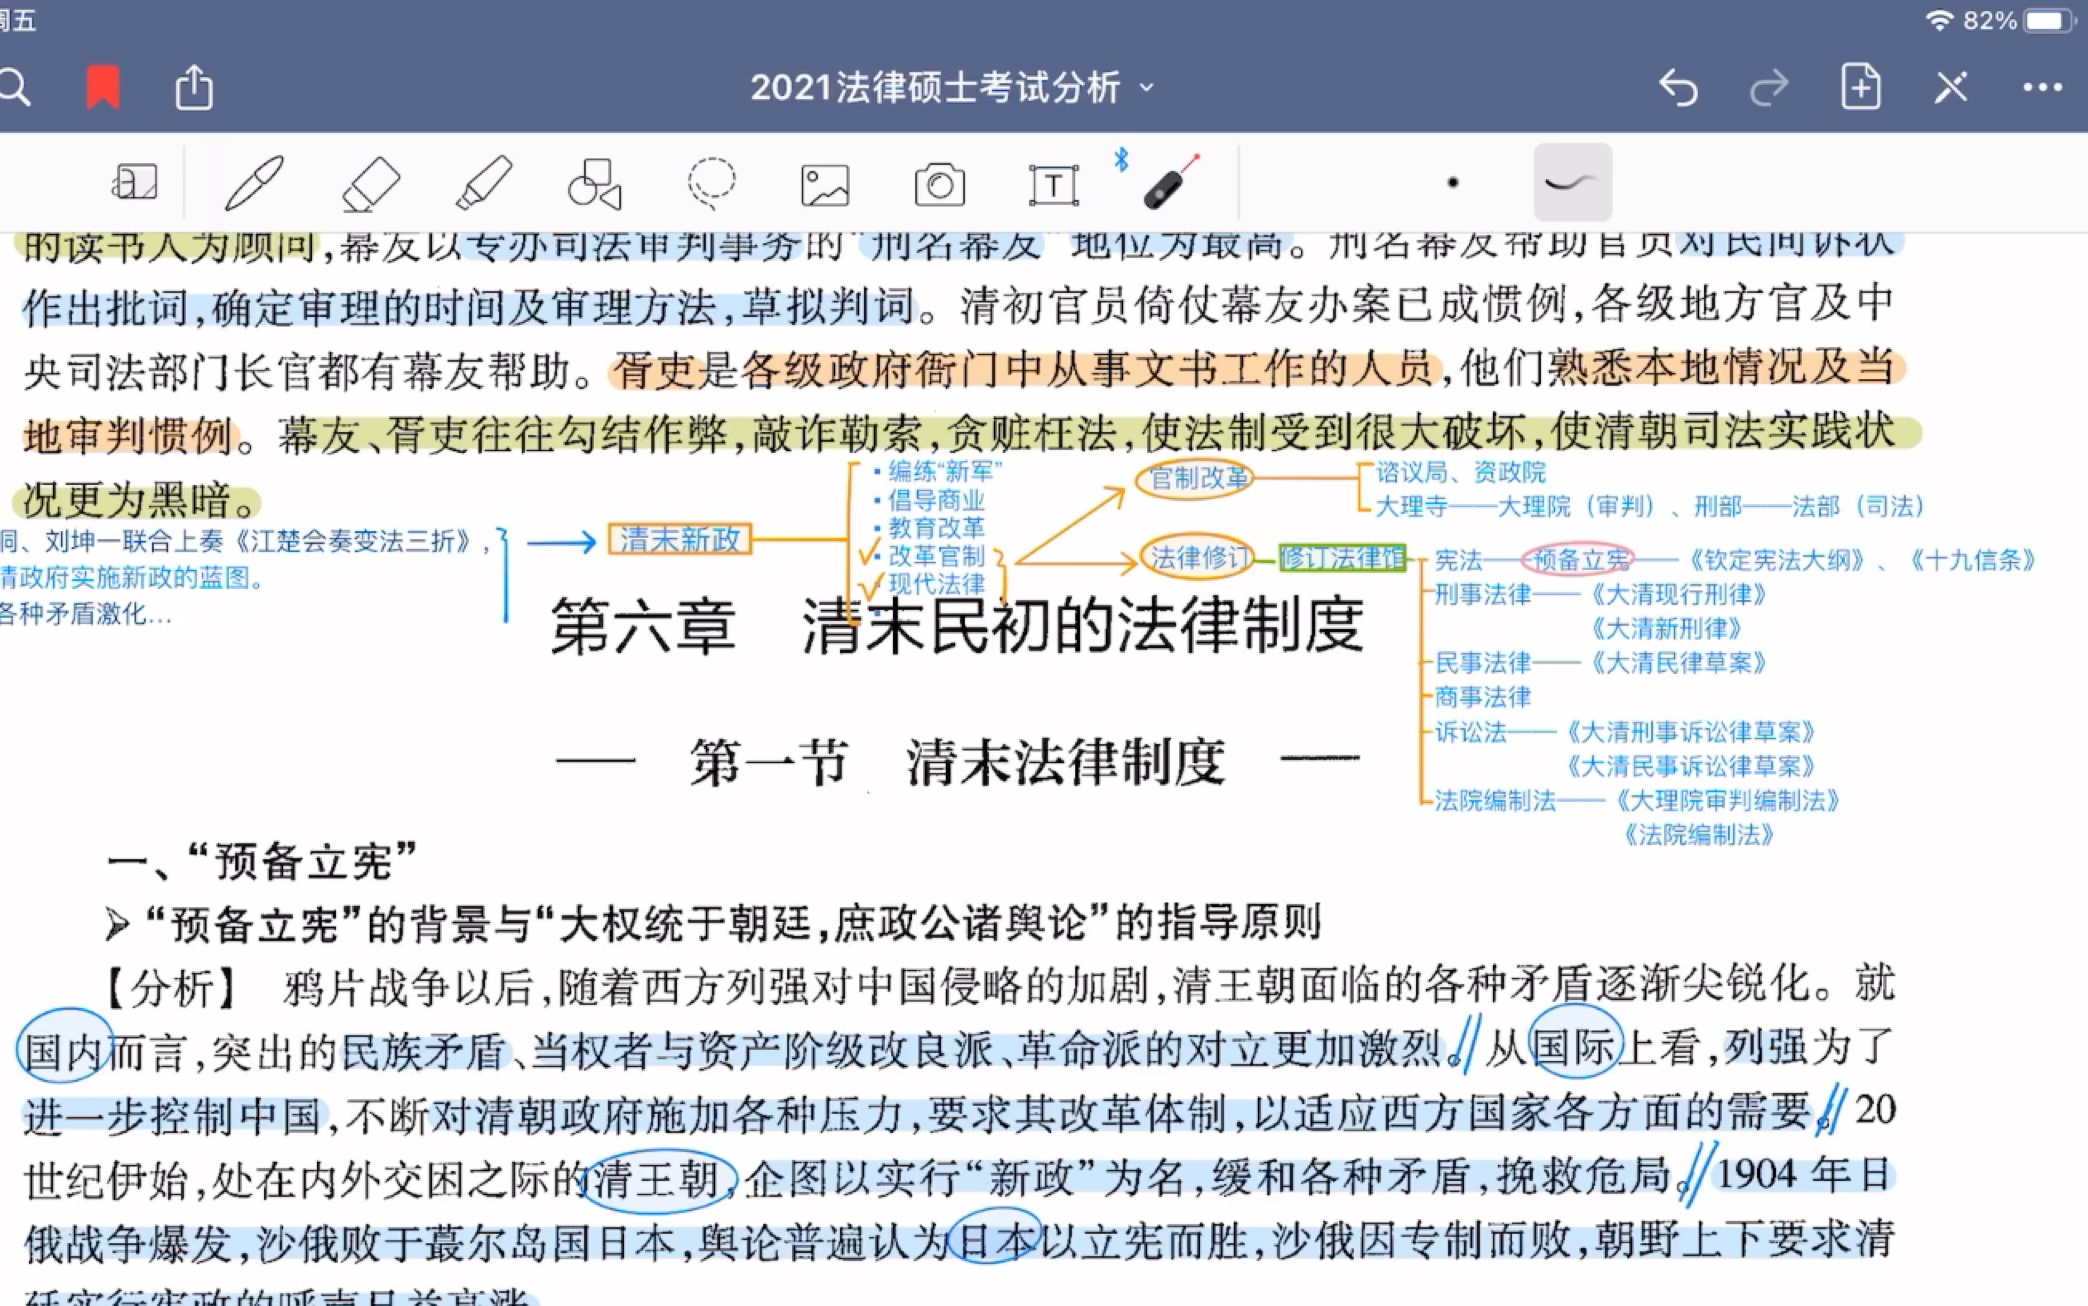Click 商事法律 branch text
2088x1306 pixels.
click(x=1483, y=697)
